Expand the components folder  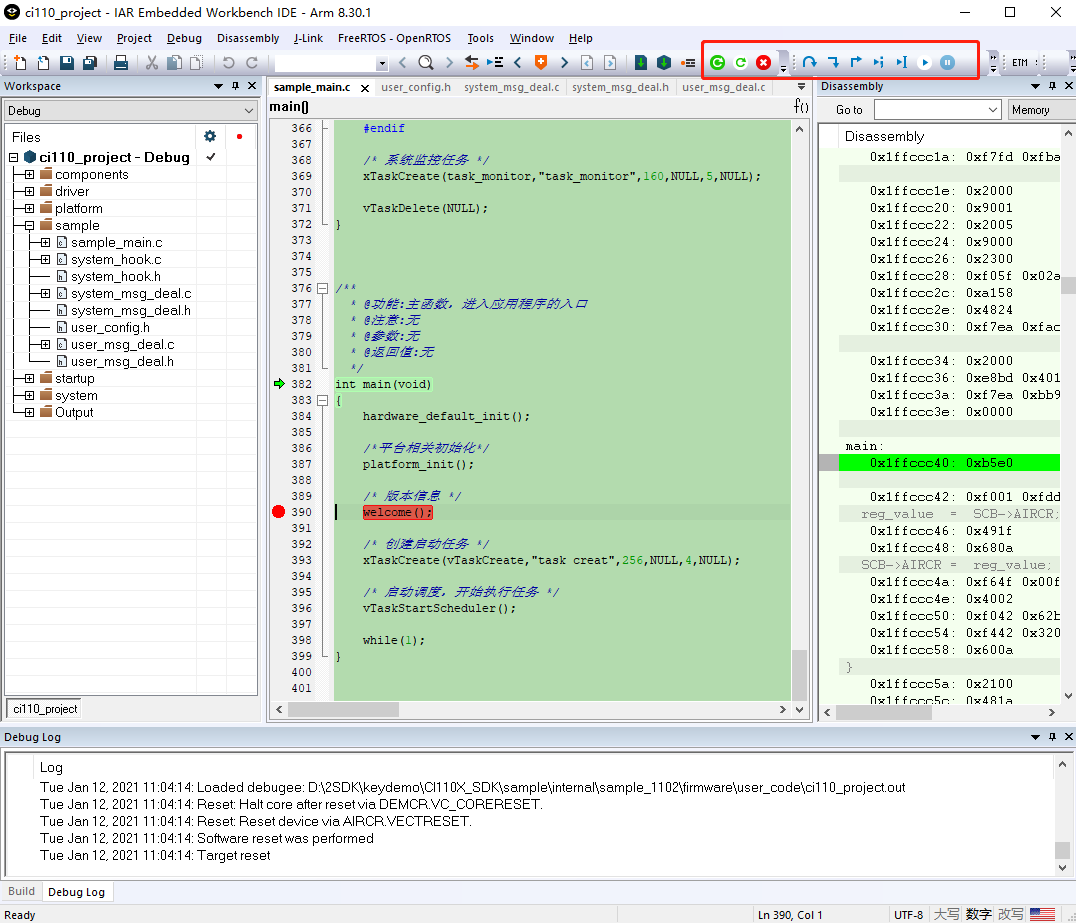(x=29, y=174)
